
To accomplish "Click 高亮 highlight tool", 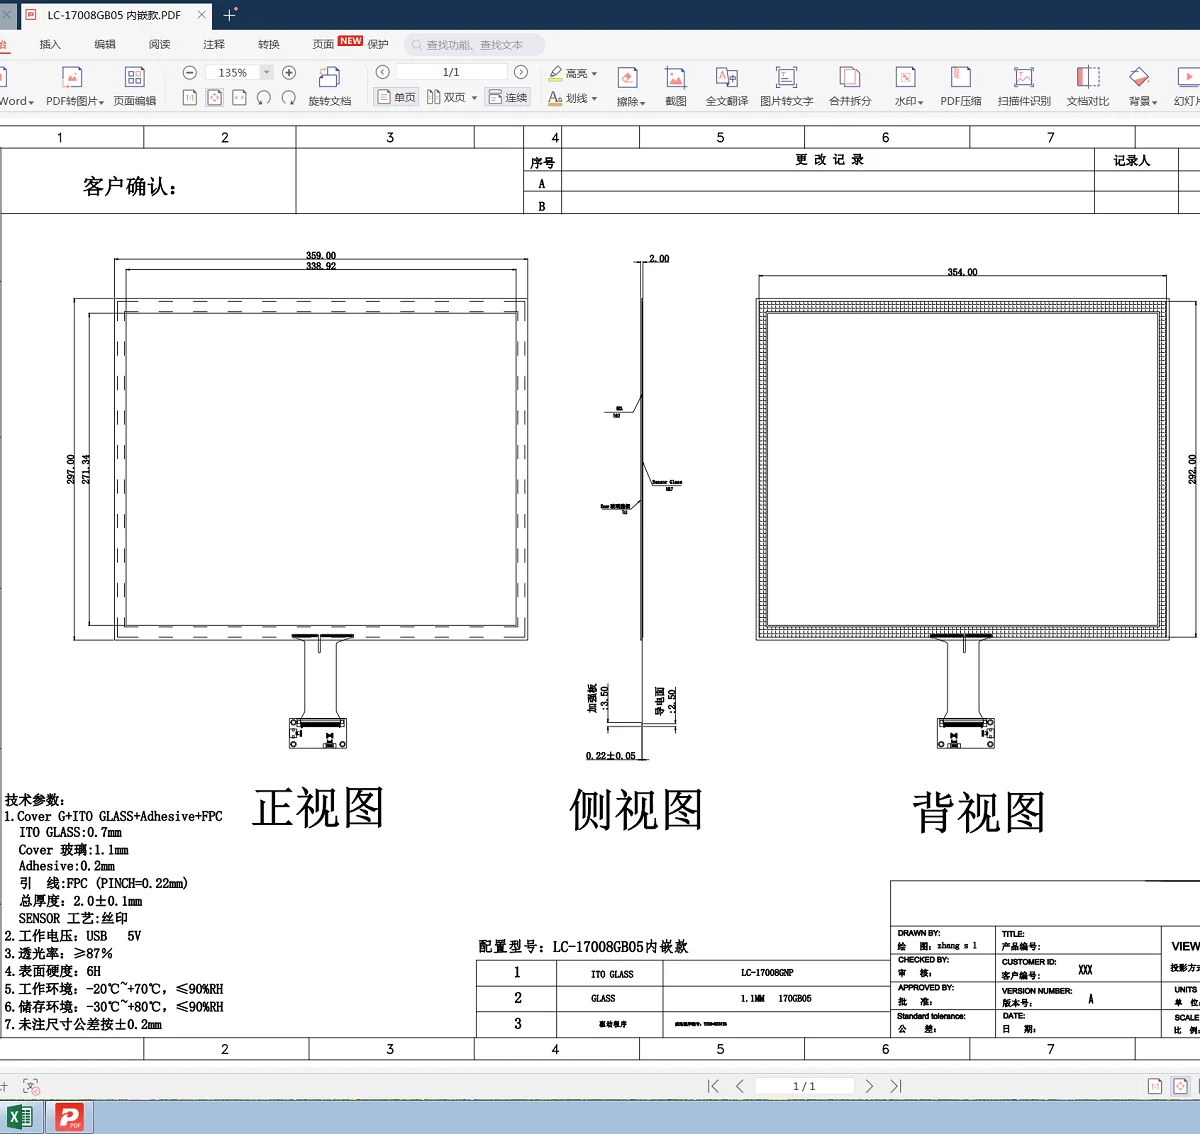I will click(x=567, y=73).
